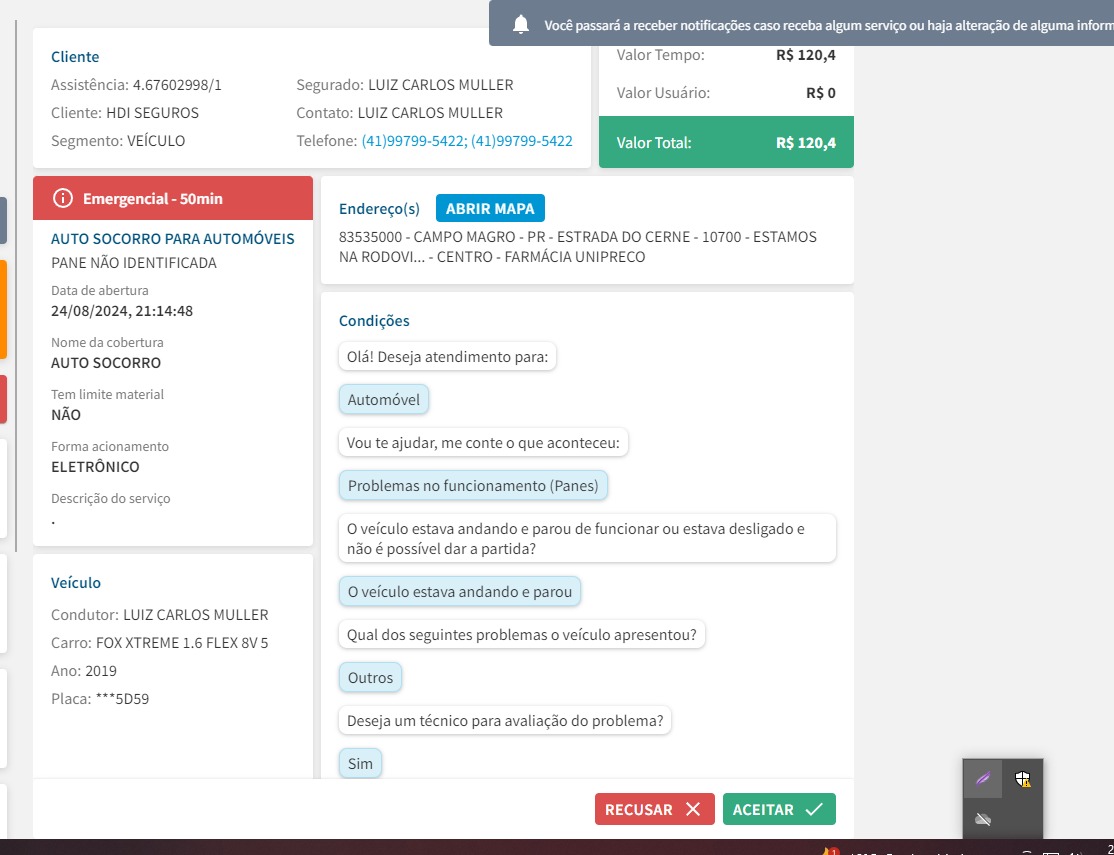
Task: Click the 'não é possível dar a partida?' question bubble
Action: coord(587,539)
